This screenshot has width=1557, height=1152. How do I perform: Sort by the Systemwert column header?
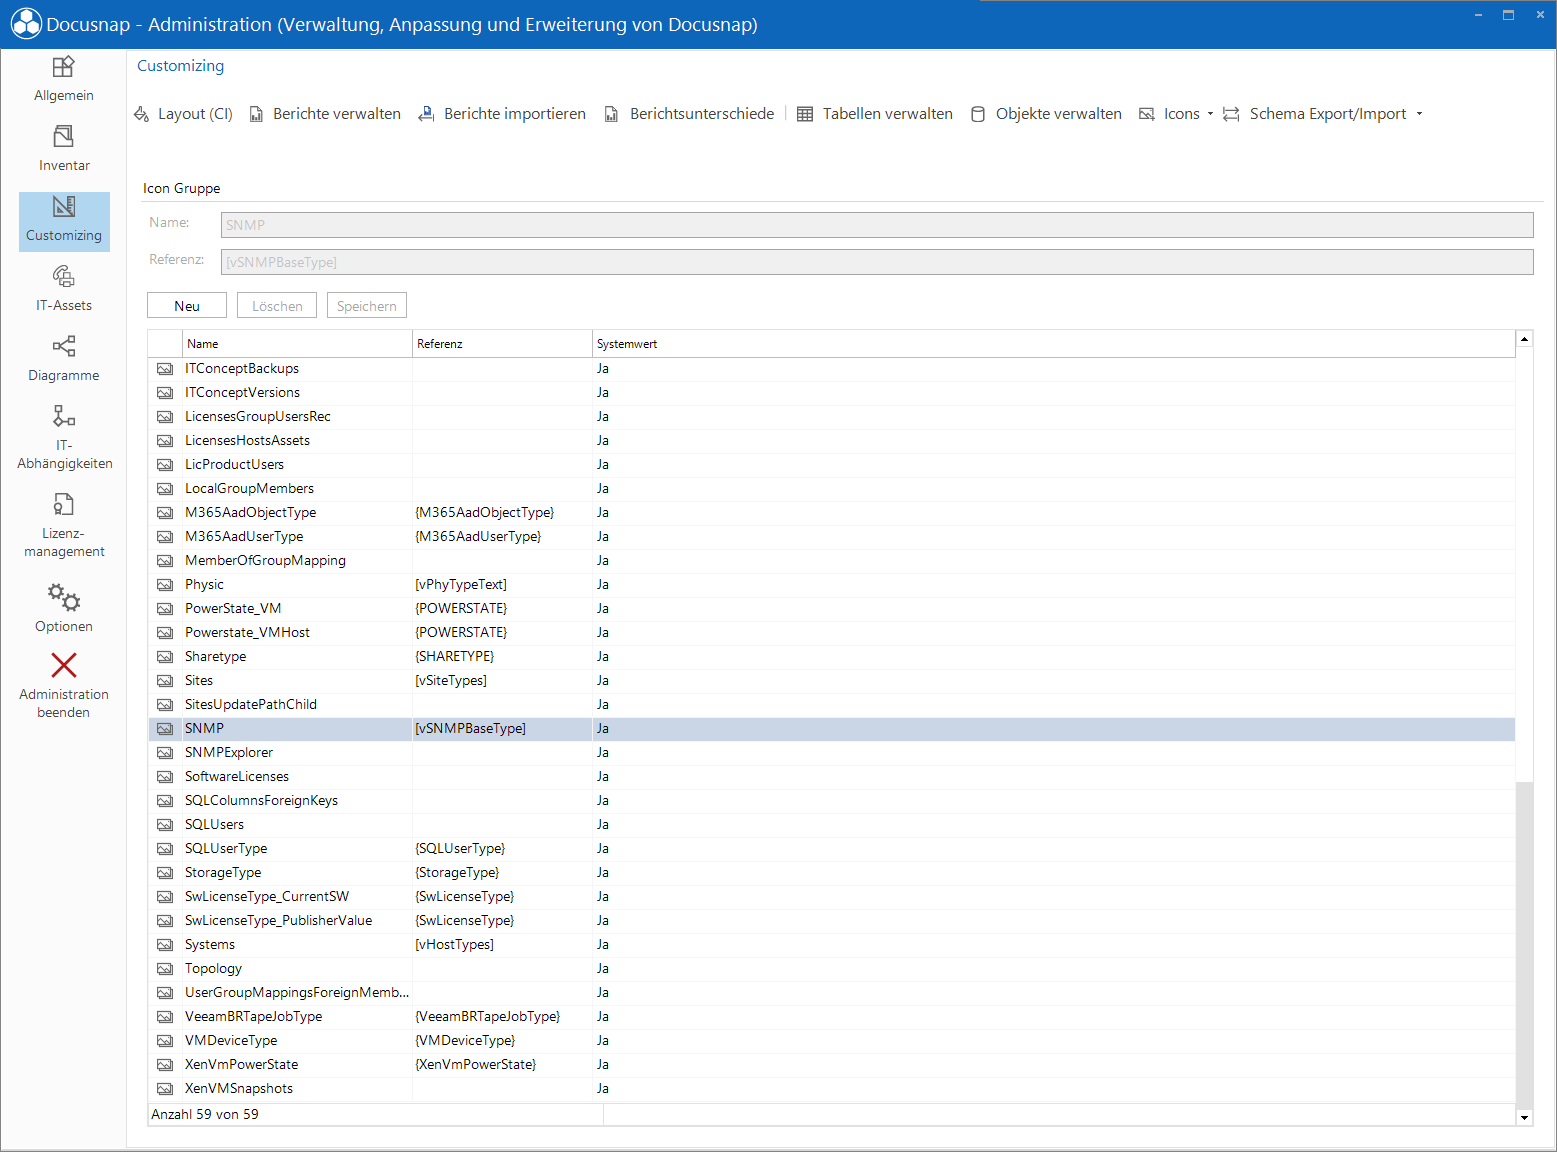[1054, 344]
